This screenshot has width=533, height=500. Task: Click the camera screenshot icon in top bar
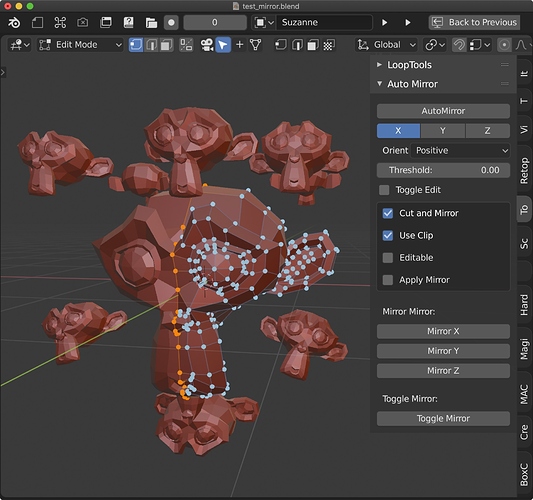click(x=83, y=23)
